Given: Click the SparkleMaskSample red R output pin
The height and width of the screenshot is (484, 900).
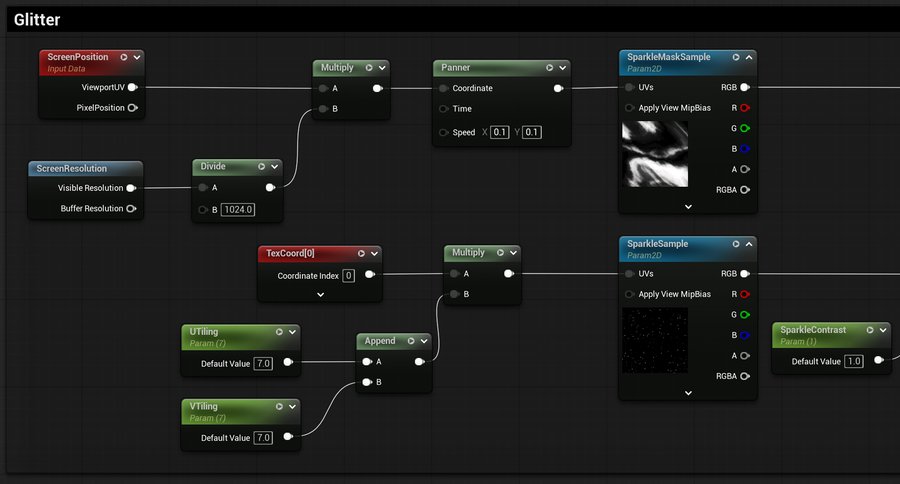Looking at the screenshot, I should (x=745, y=107).
